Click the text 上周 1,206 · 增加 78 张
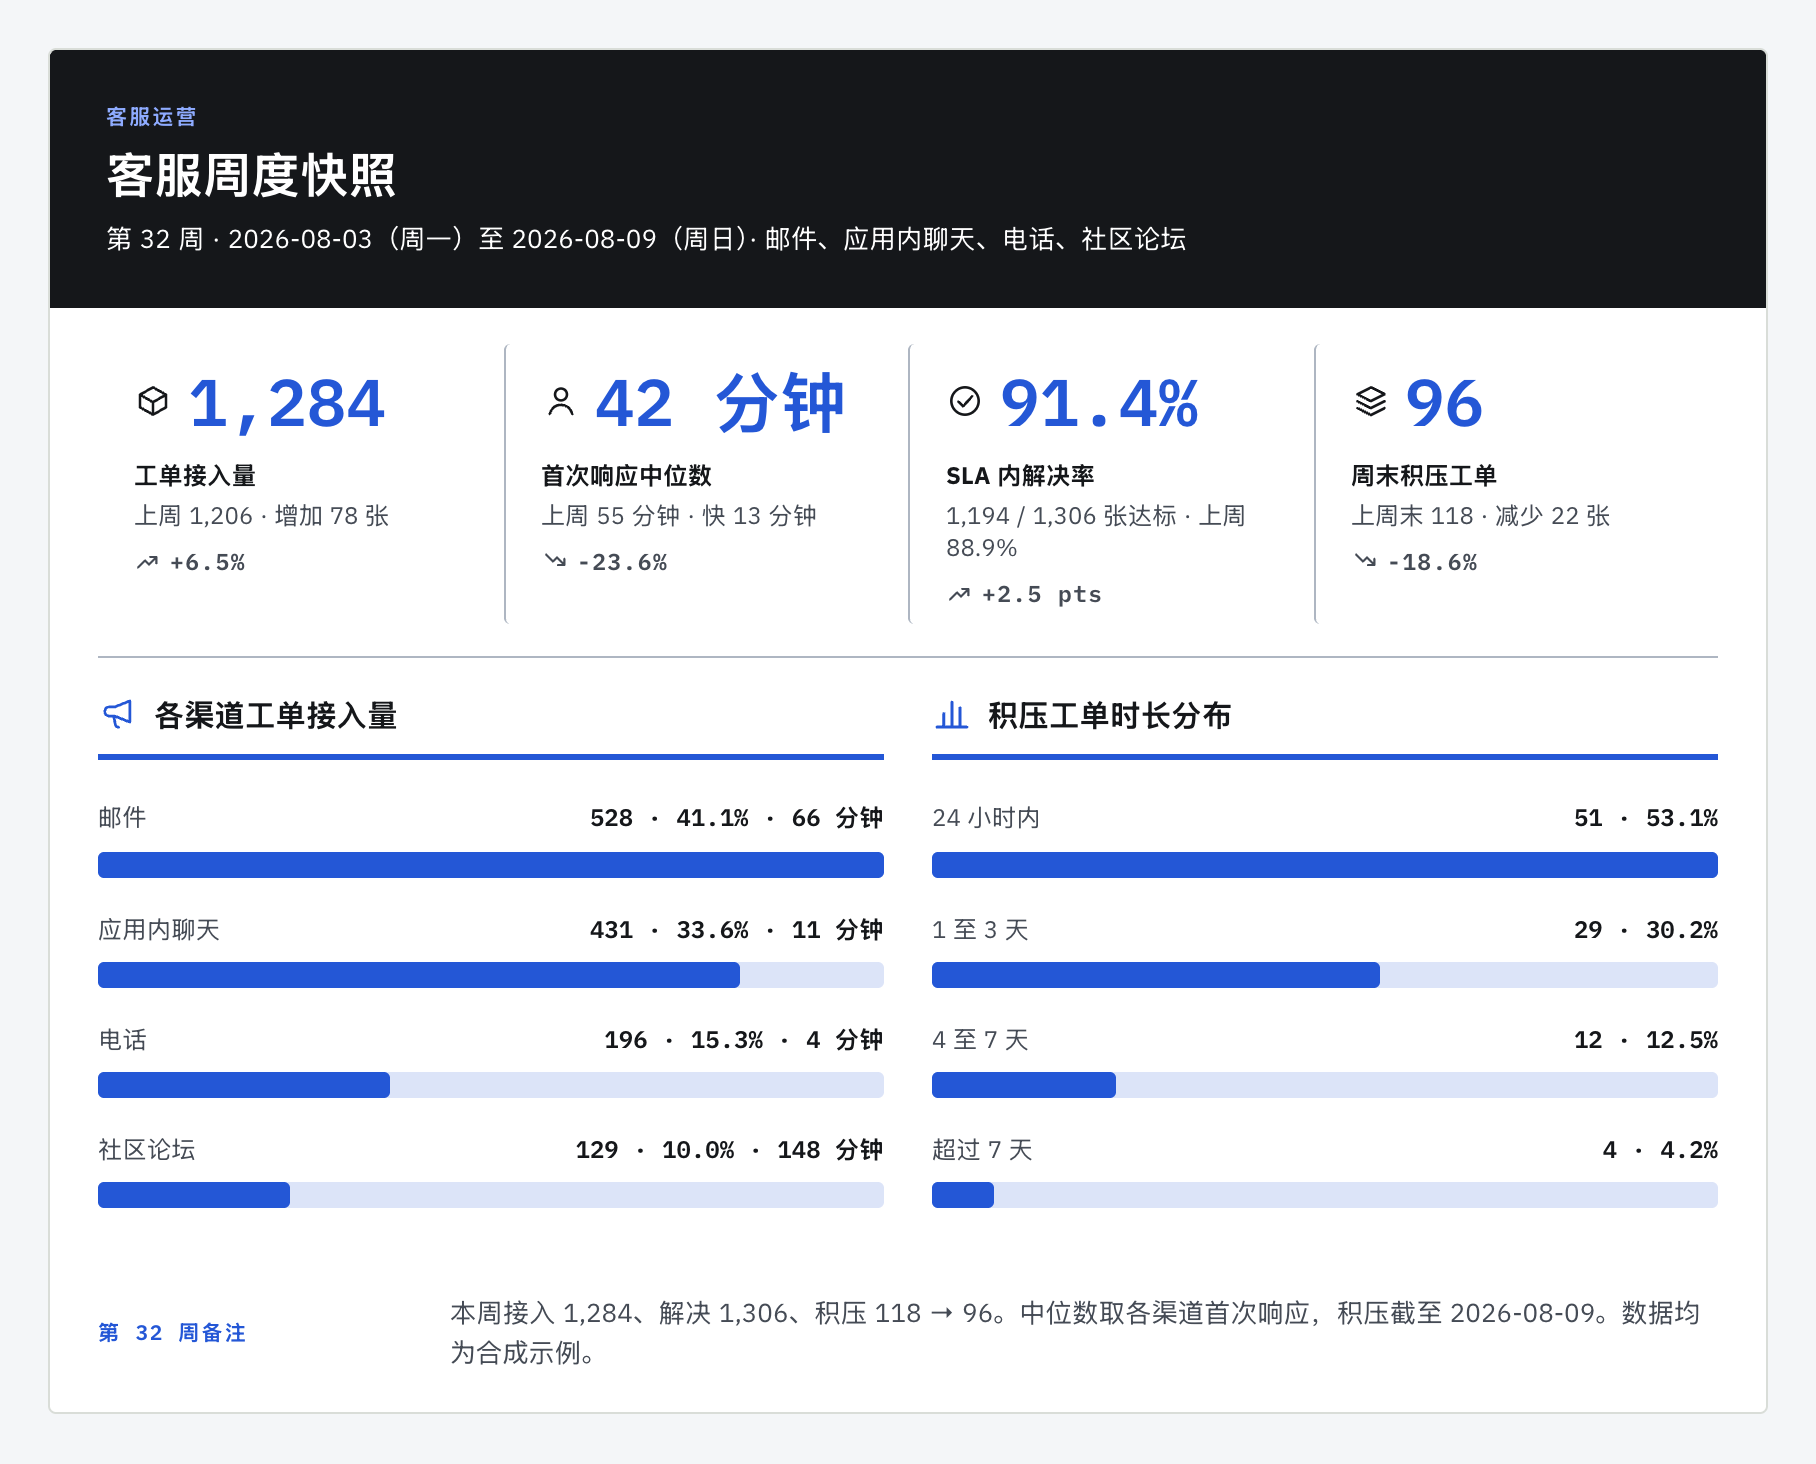Viewport: 1816px width, 1464px height. (x=262, y=516)
